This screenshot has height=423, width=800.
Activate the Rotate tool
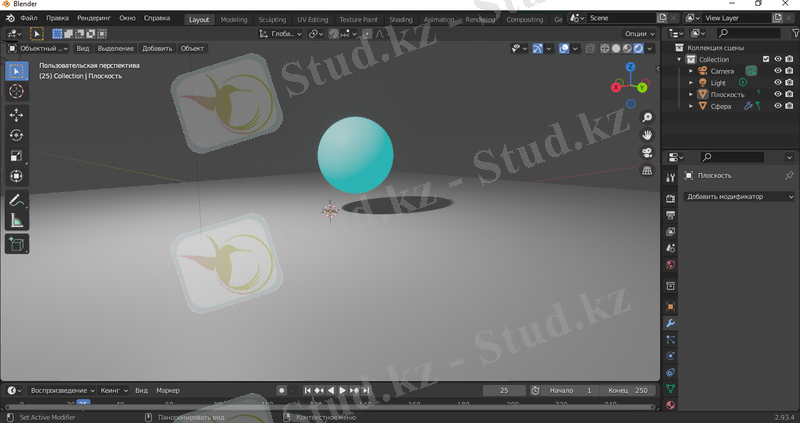click(x=16, y=135)
